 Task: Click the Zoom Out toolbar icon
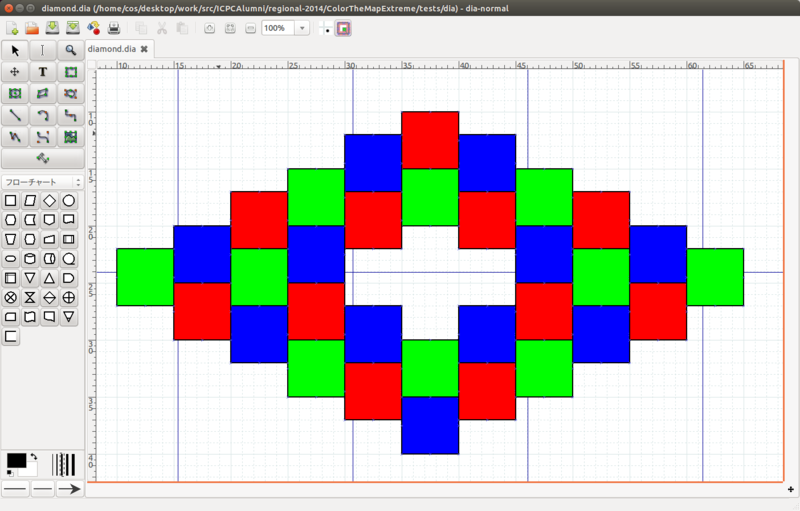click(251, 28)
